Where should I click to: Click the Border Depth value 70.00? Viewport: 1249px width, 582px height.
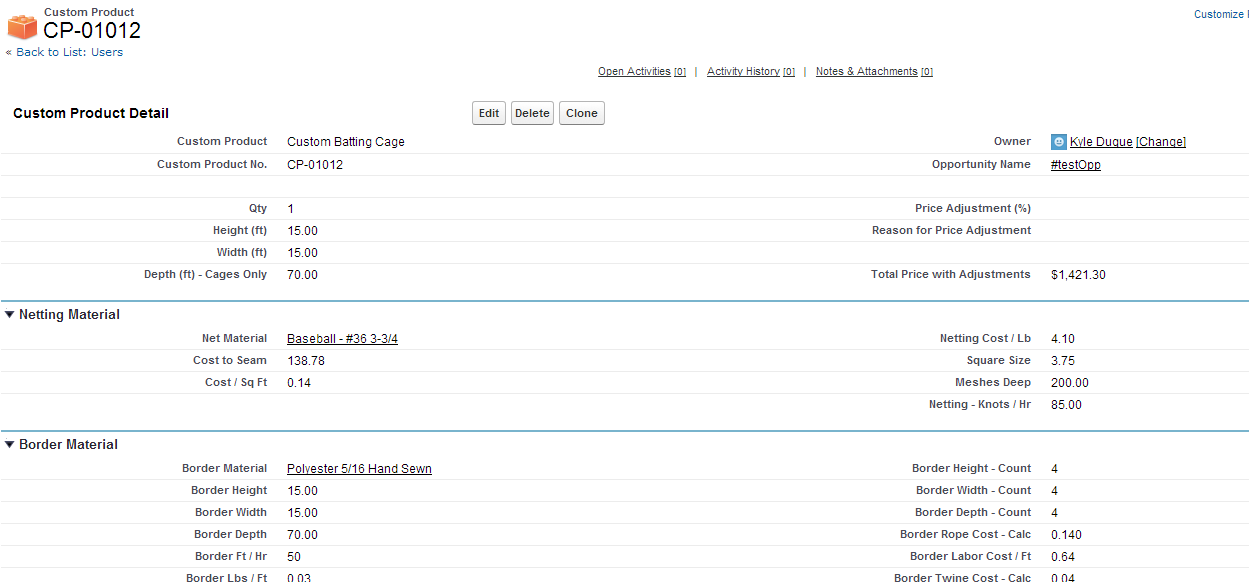(x=302, y=534)
